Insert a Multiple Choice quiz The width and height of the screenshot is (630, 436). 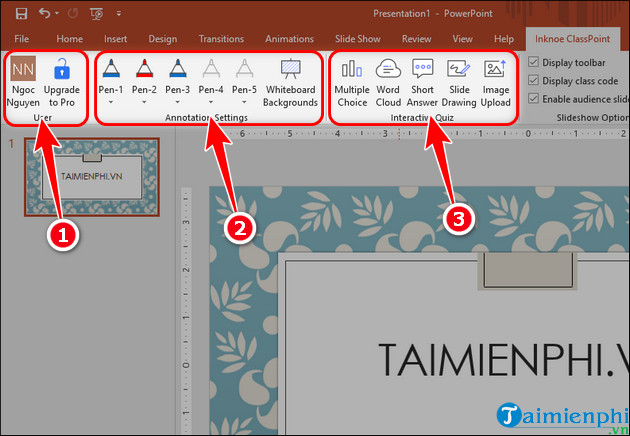point(352,83)
